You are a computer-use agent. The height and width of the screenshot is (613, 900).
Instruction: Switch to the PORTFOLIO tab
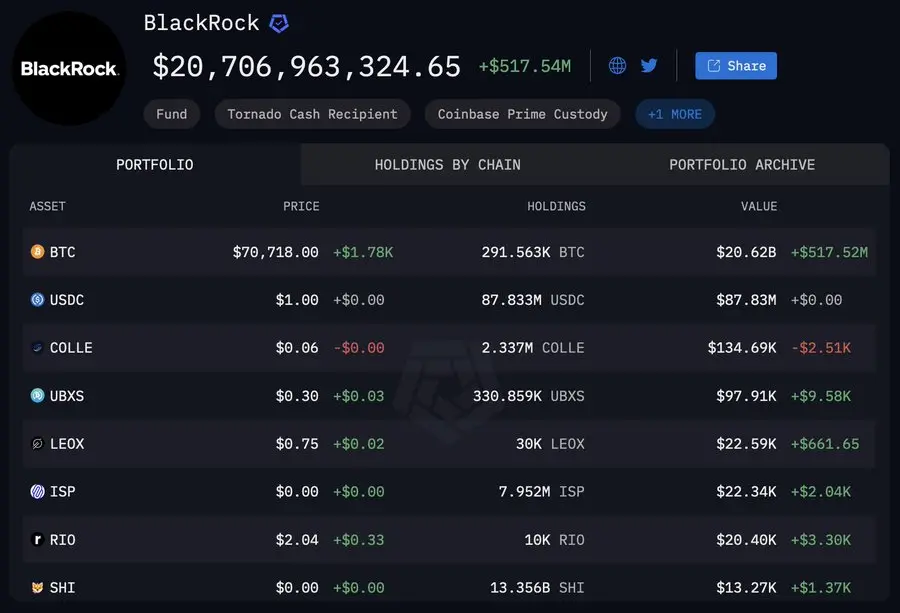point(155,165)
